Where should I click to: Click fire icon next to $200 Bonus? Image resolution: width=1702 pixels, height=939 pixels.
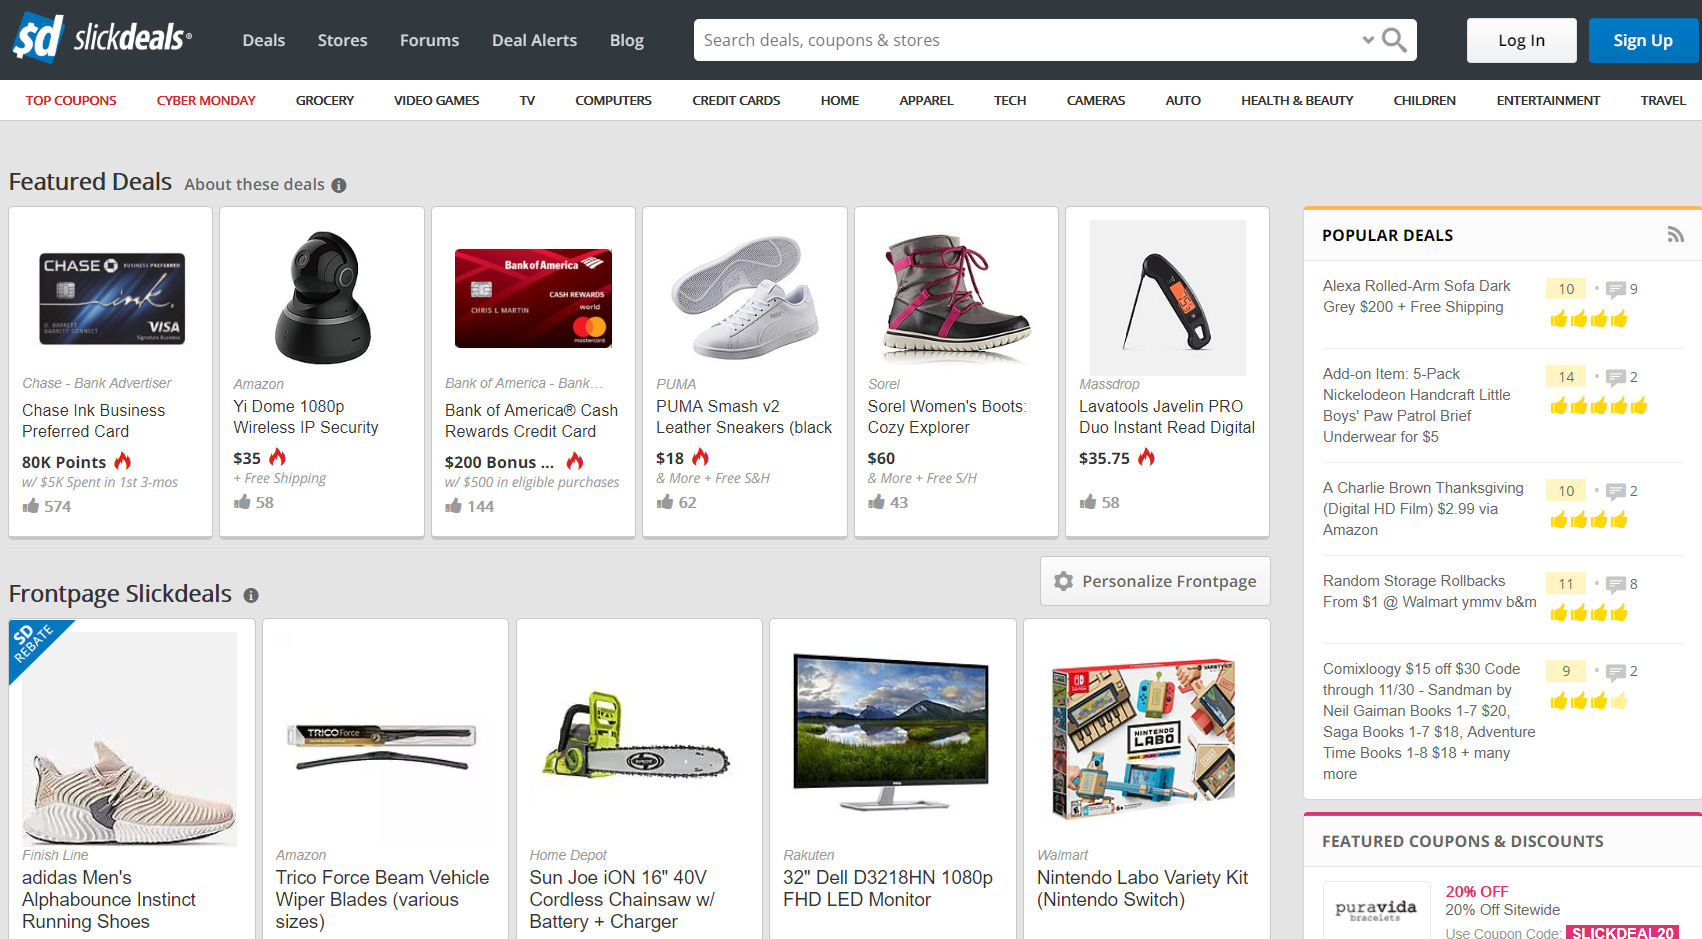(575, 461)
